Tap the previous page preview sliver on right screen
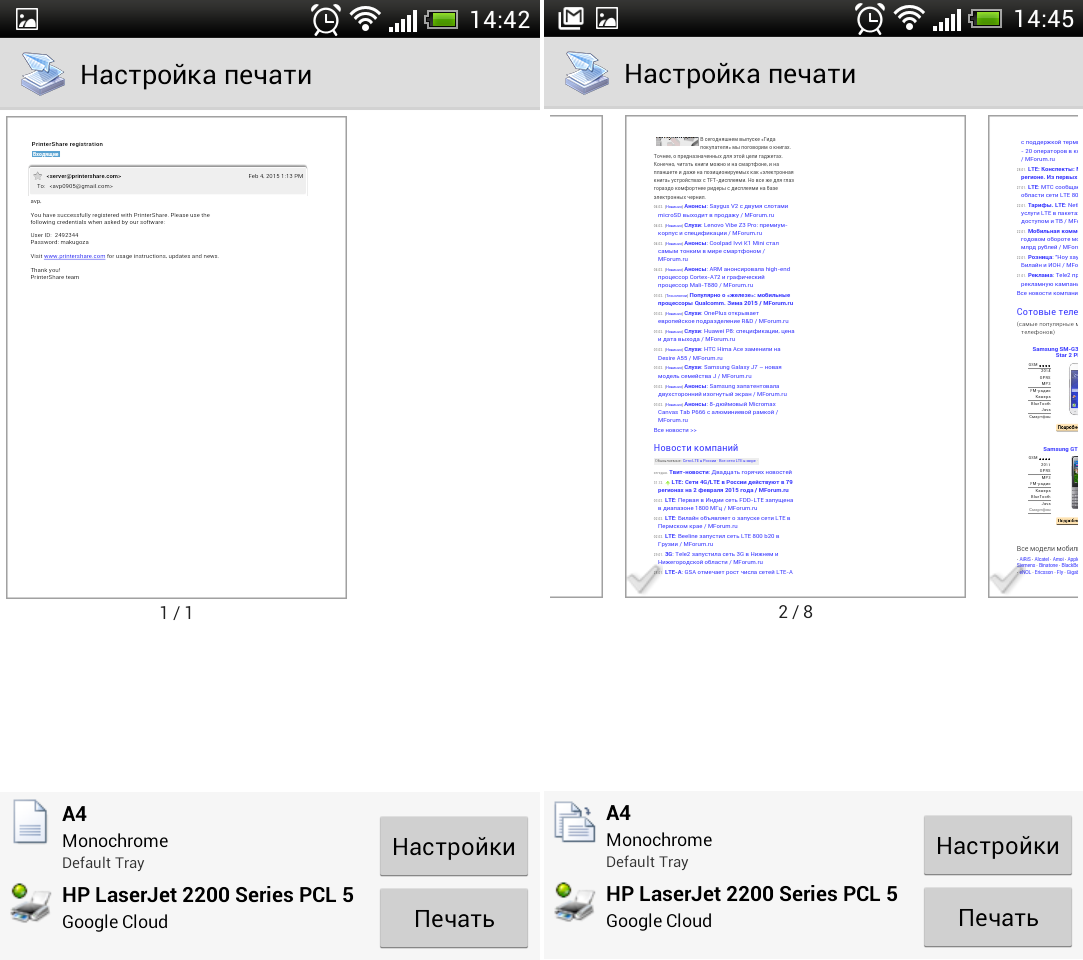Viewport: 1083px width, 960px height. coord(577,357)
